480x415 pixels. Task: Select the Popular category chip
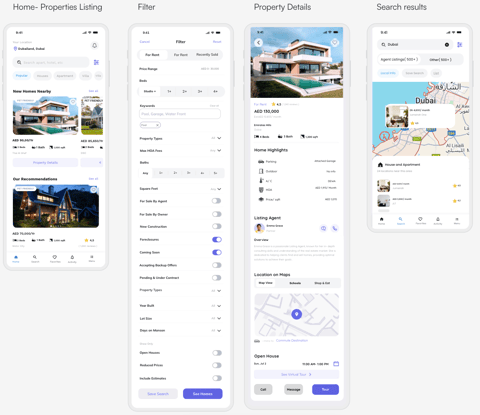point(22,76)
